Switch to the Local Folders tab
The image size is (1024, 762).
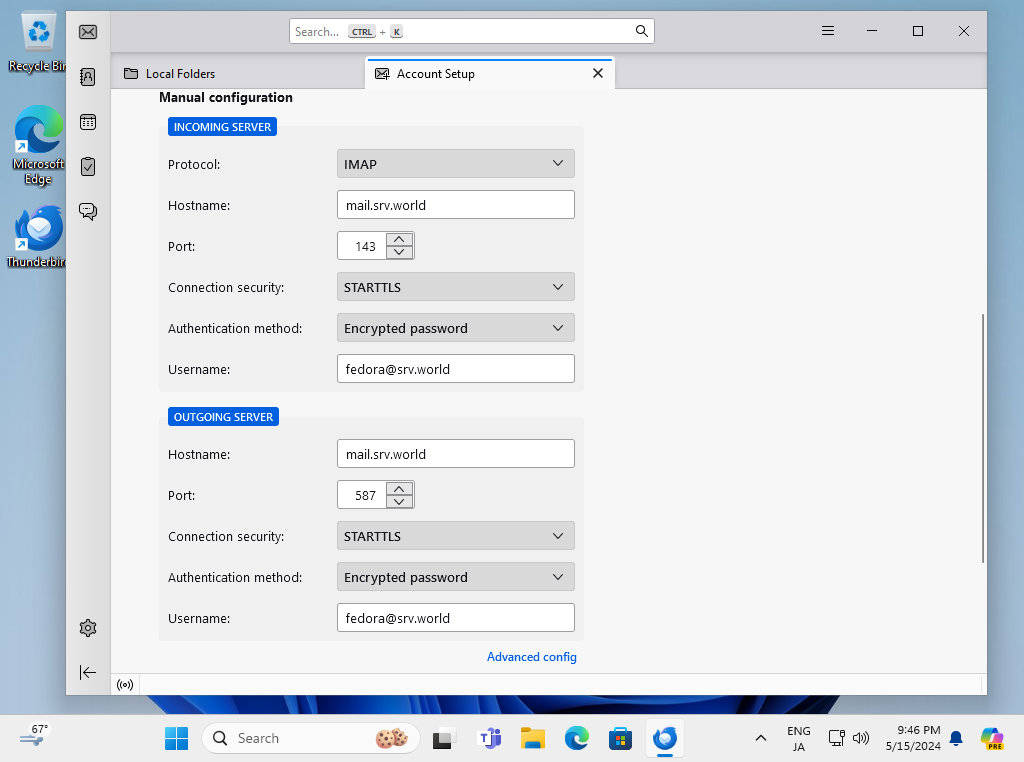pyautogui.click(x=180, y=74)
